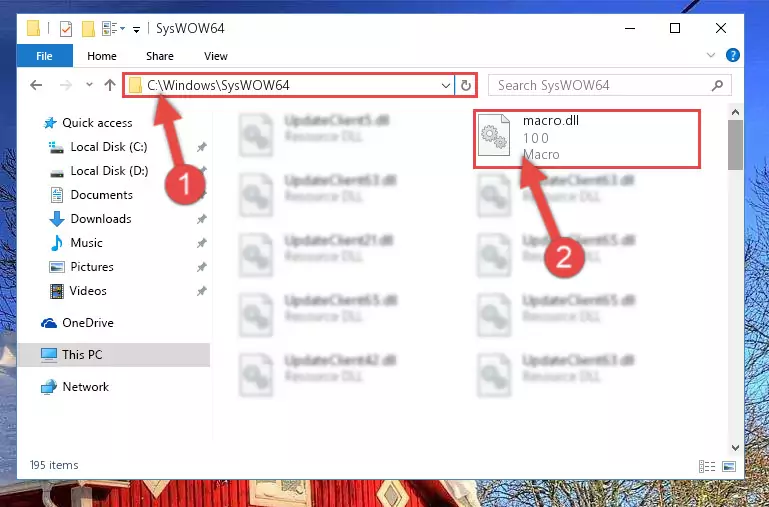The width and height of the screenshot is (769, 507).
Task: Click the scrollbar down arrow
Action: click(x=735, y=448)
